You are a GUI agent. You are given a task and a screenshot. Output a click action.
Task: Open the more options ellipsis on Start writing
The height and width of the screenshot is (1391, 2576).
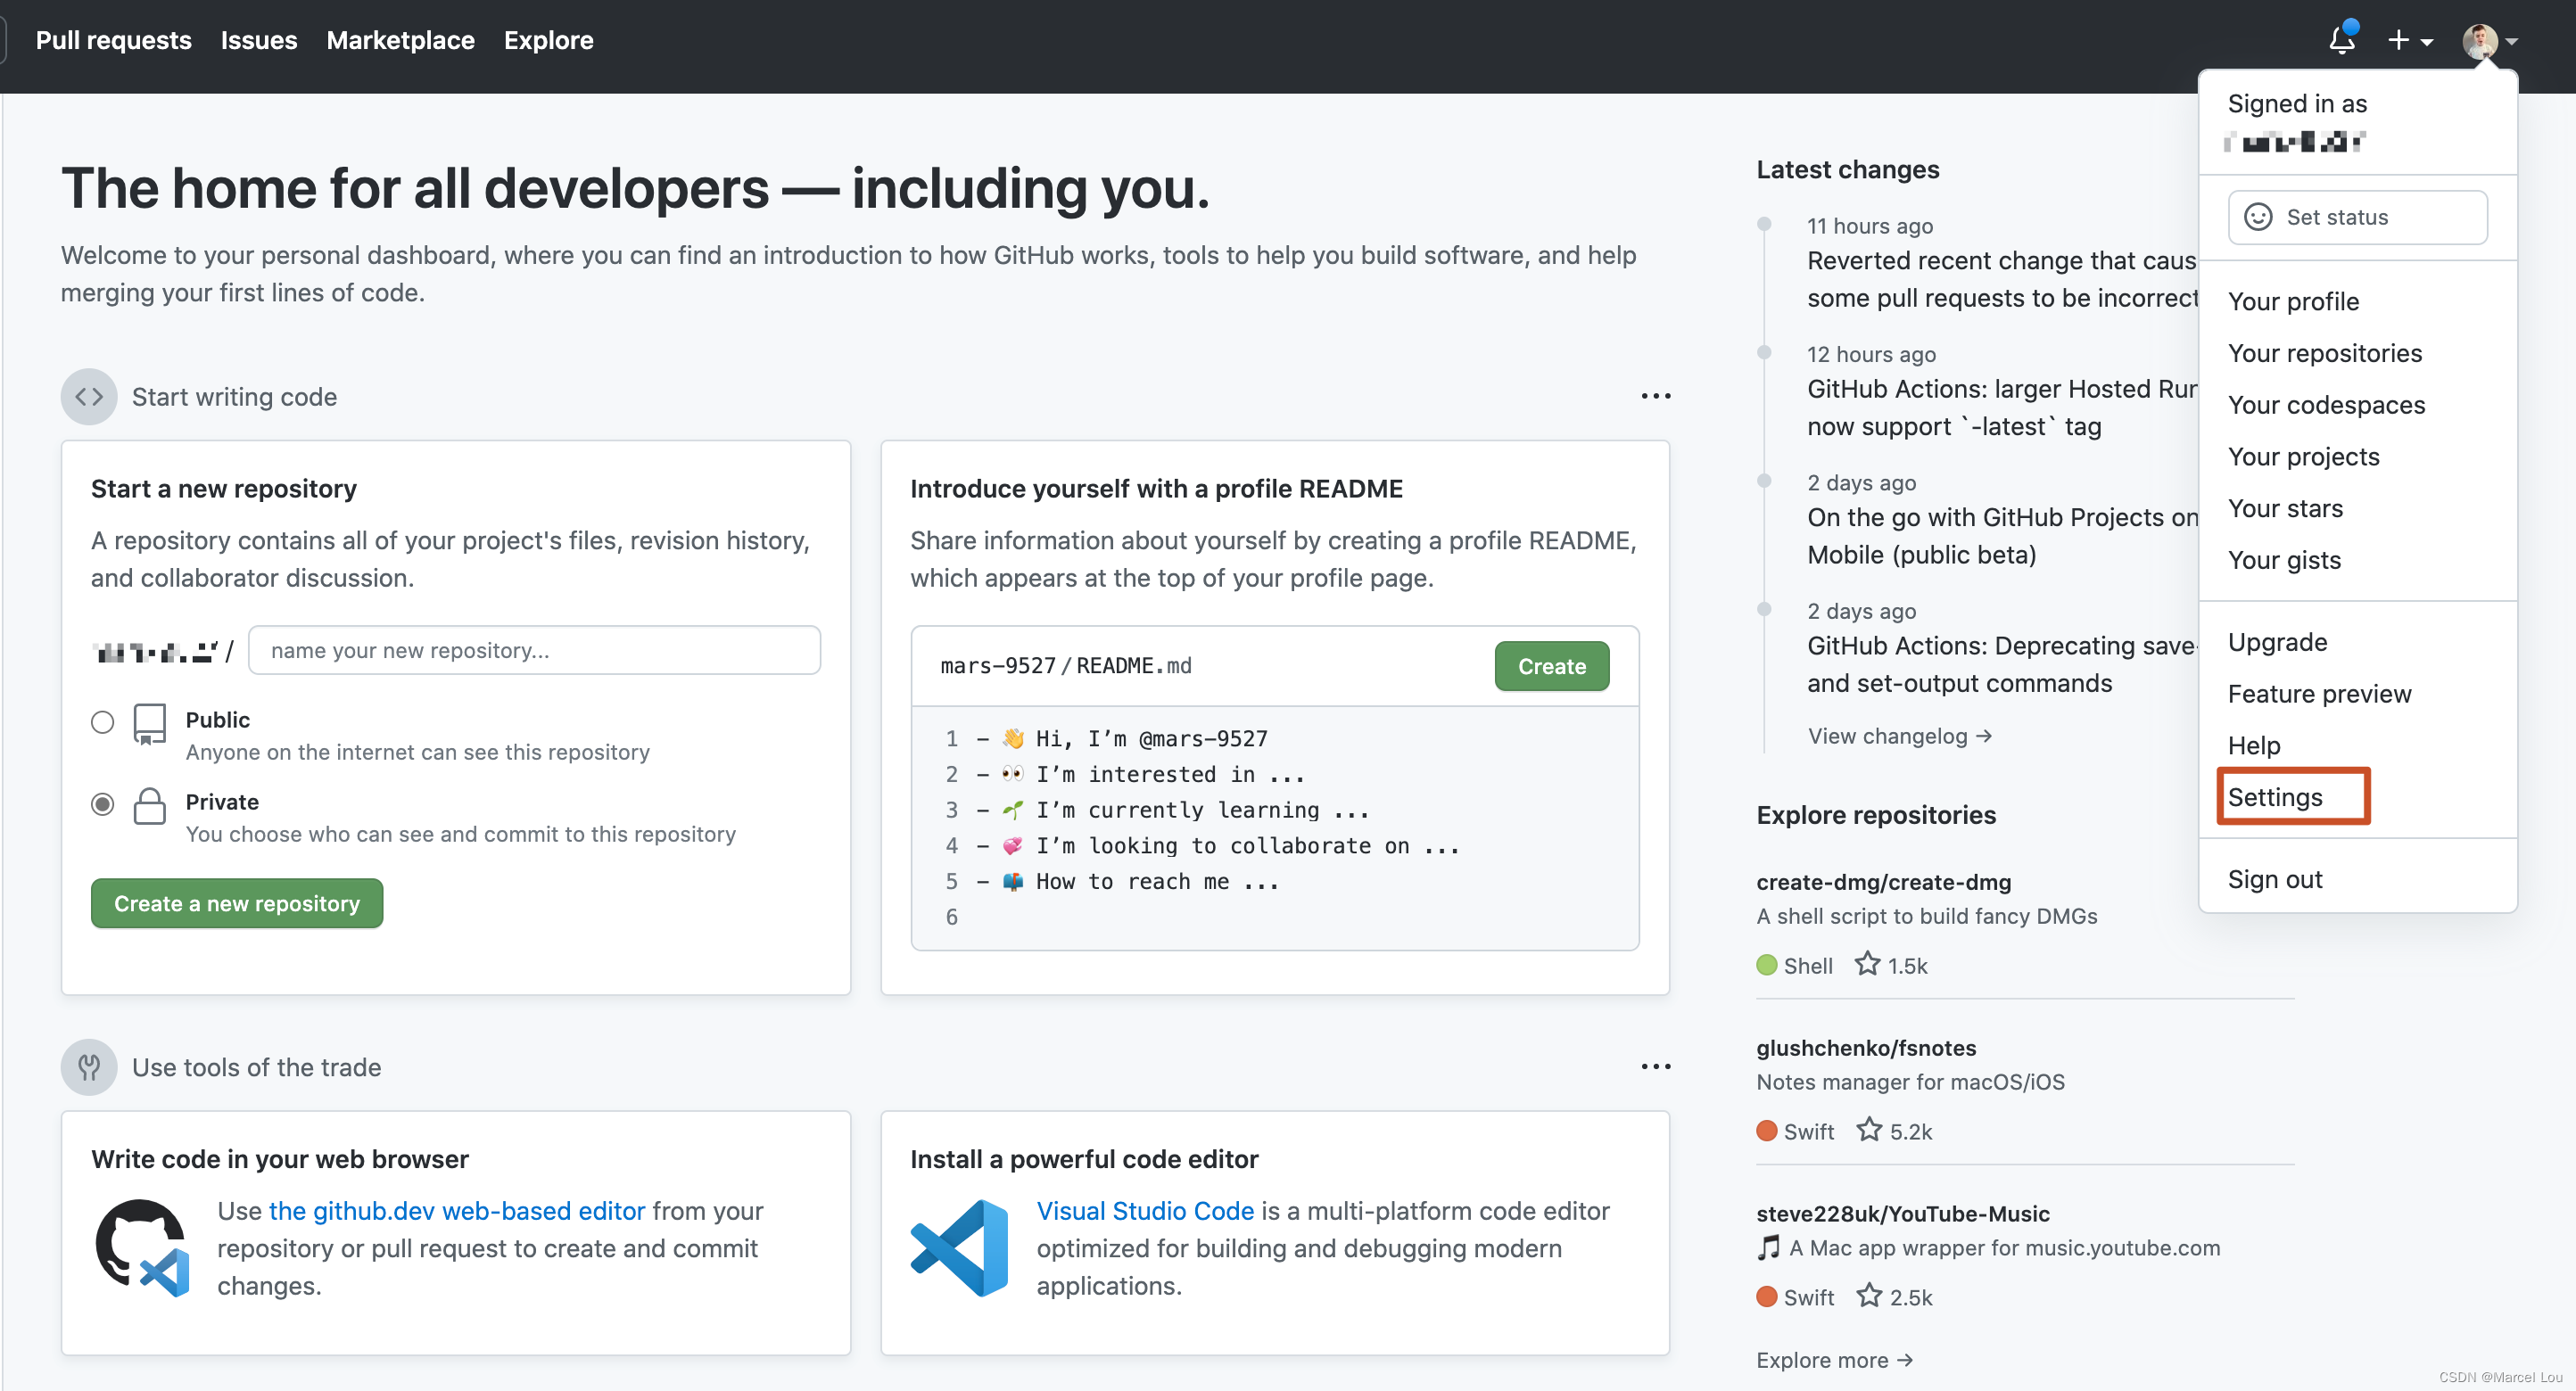(x=1656, y=396)
